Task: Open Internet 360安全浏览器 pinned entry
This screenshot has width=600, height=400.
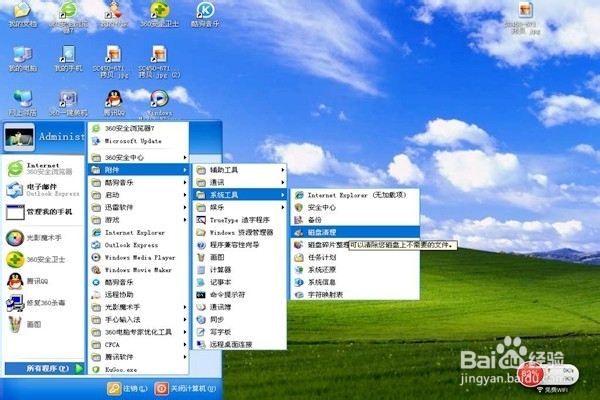Action: [x=44, y=168]
